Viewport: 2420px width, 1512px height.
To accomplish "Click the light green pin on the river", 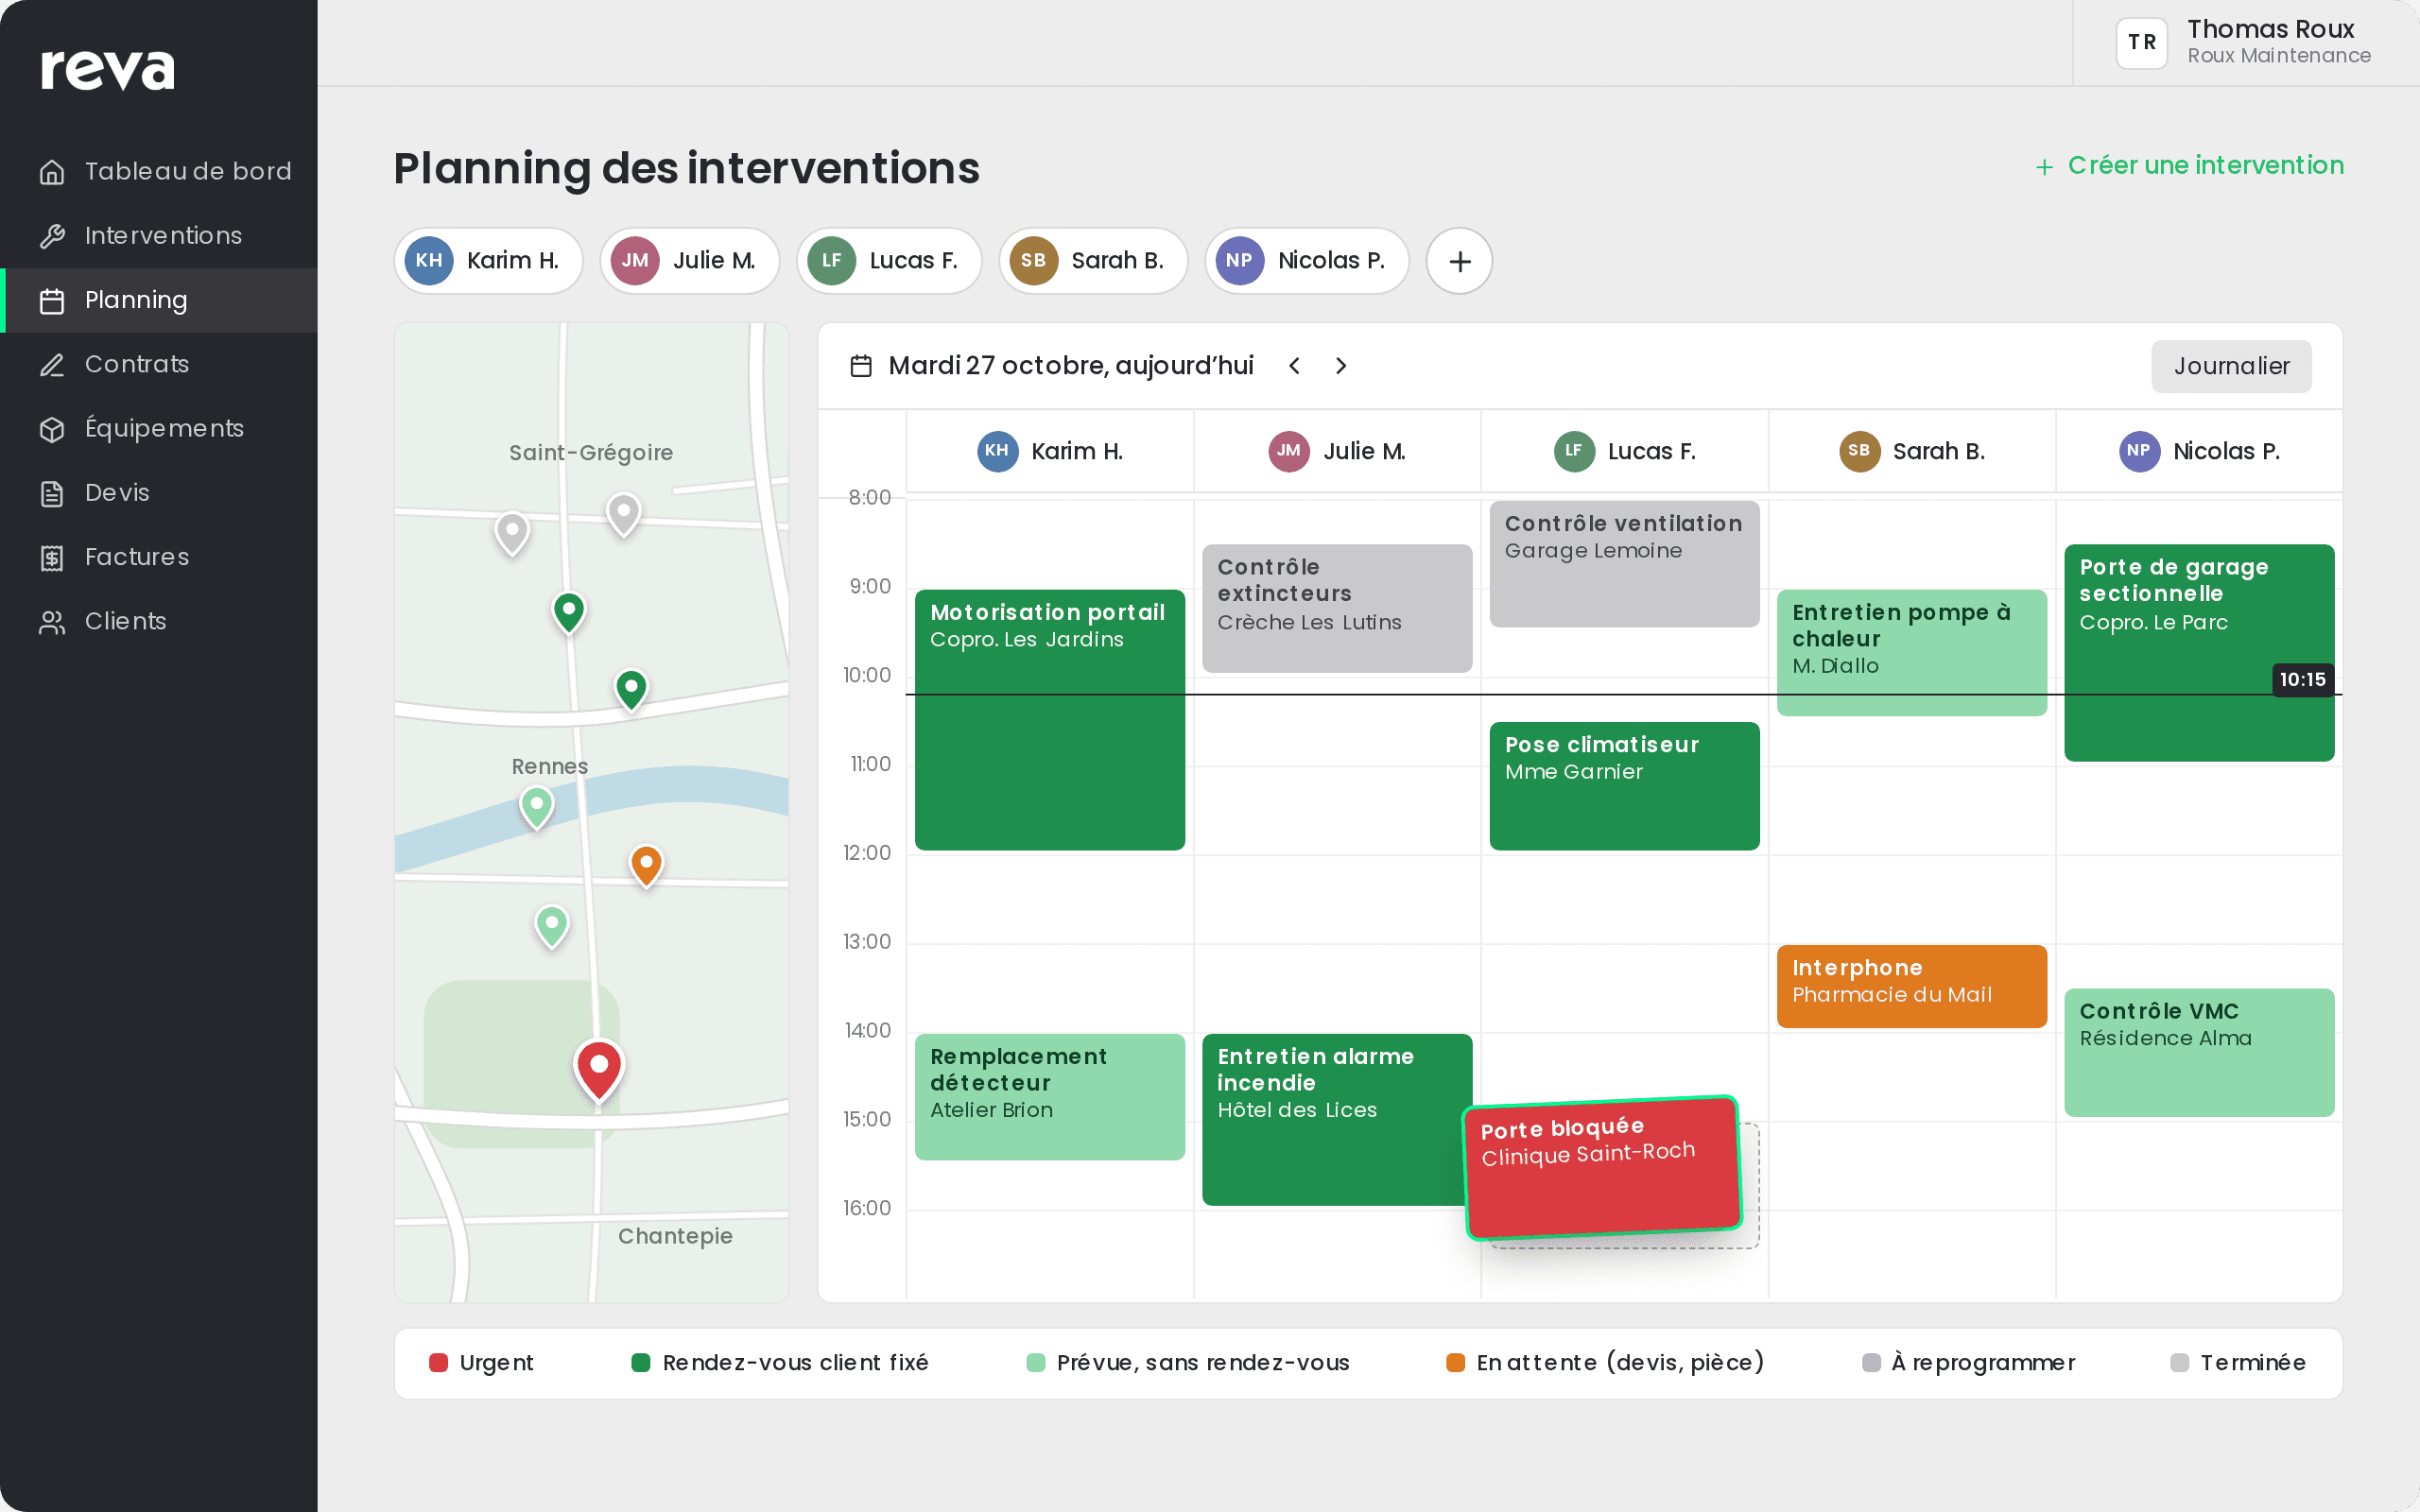I will (x=537, y=807).
